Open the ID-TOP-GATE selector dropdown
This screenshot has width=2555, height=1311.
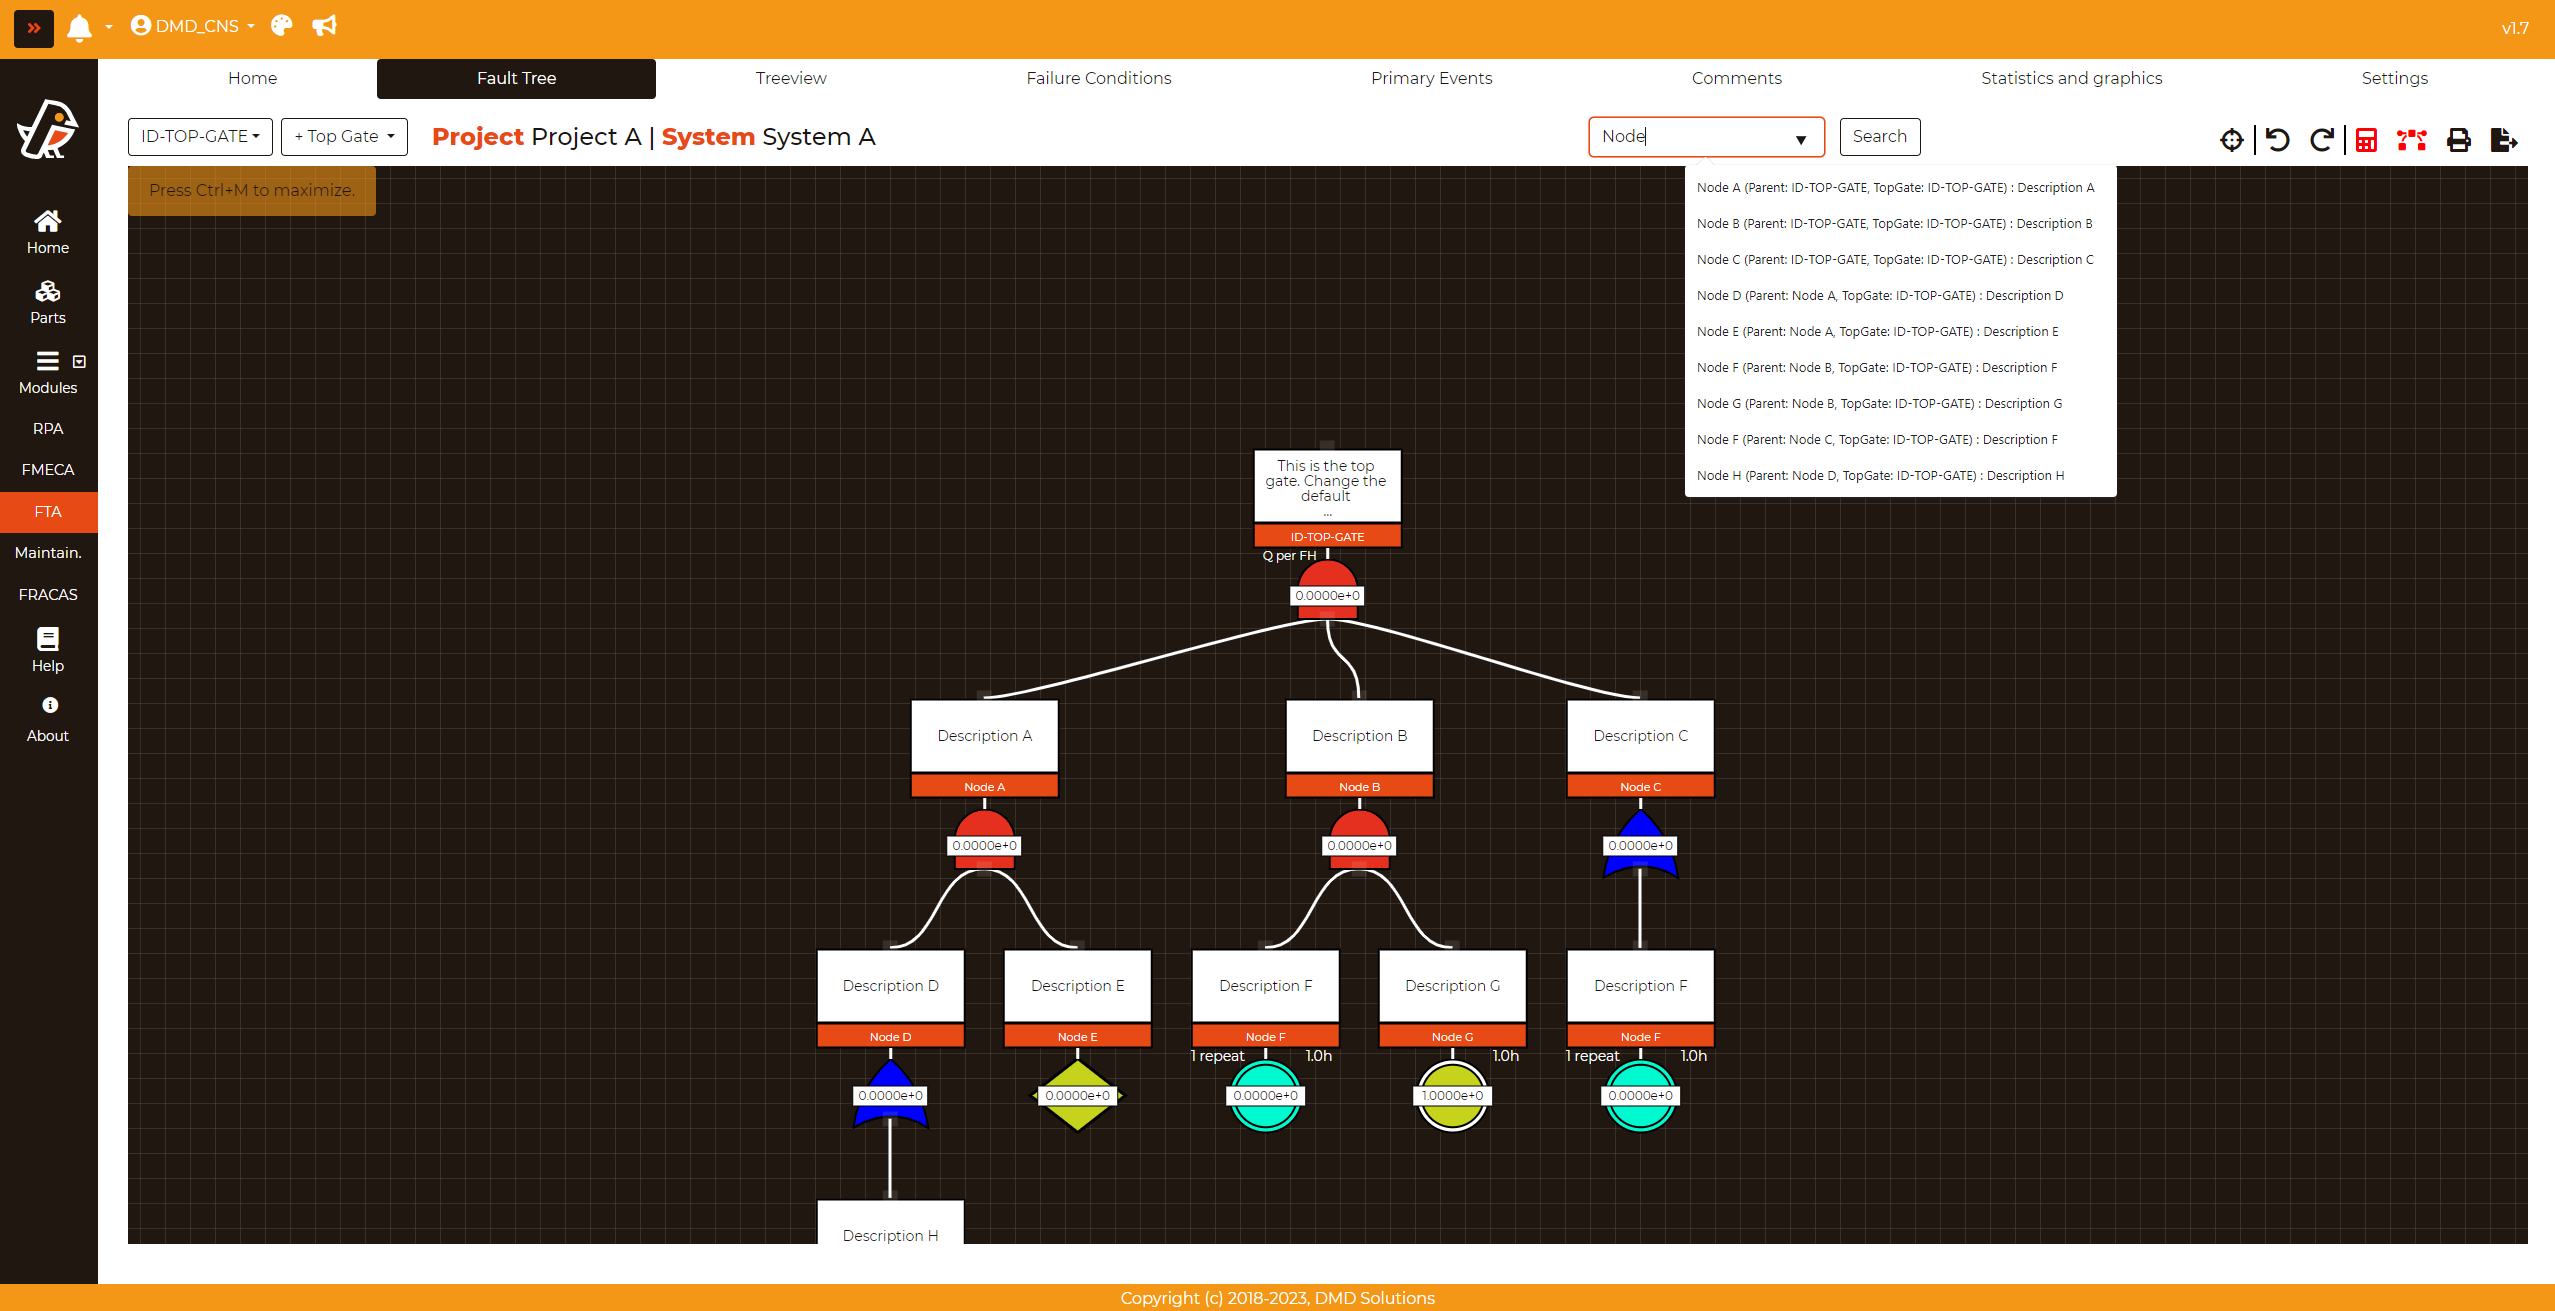click(200, 136)
